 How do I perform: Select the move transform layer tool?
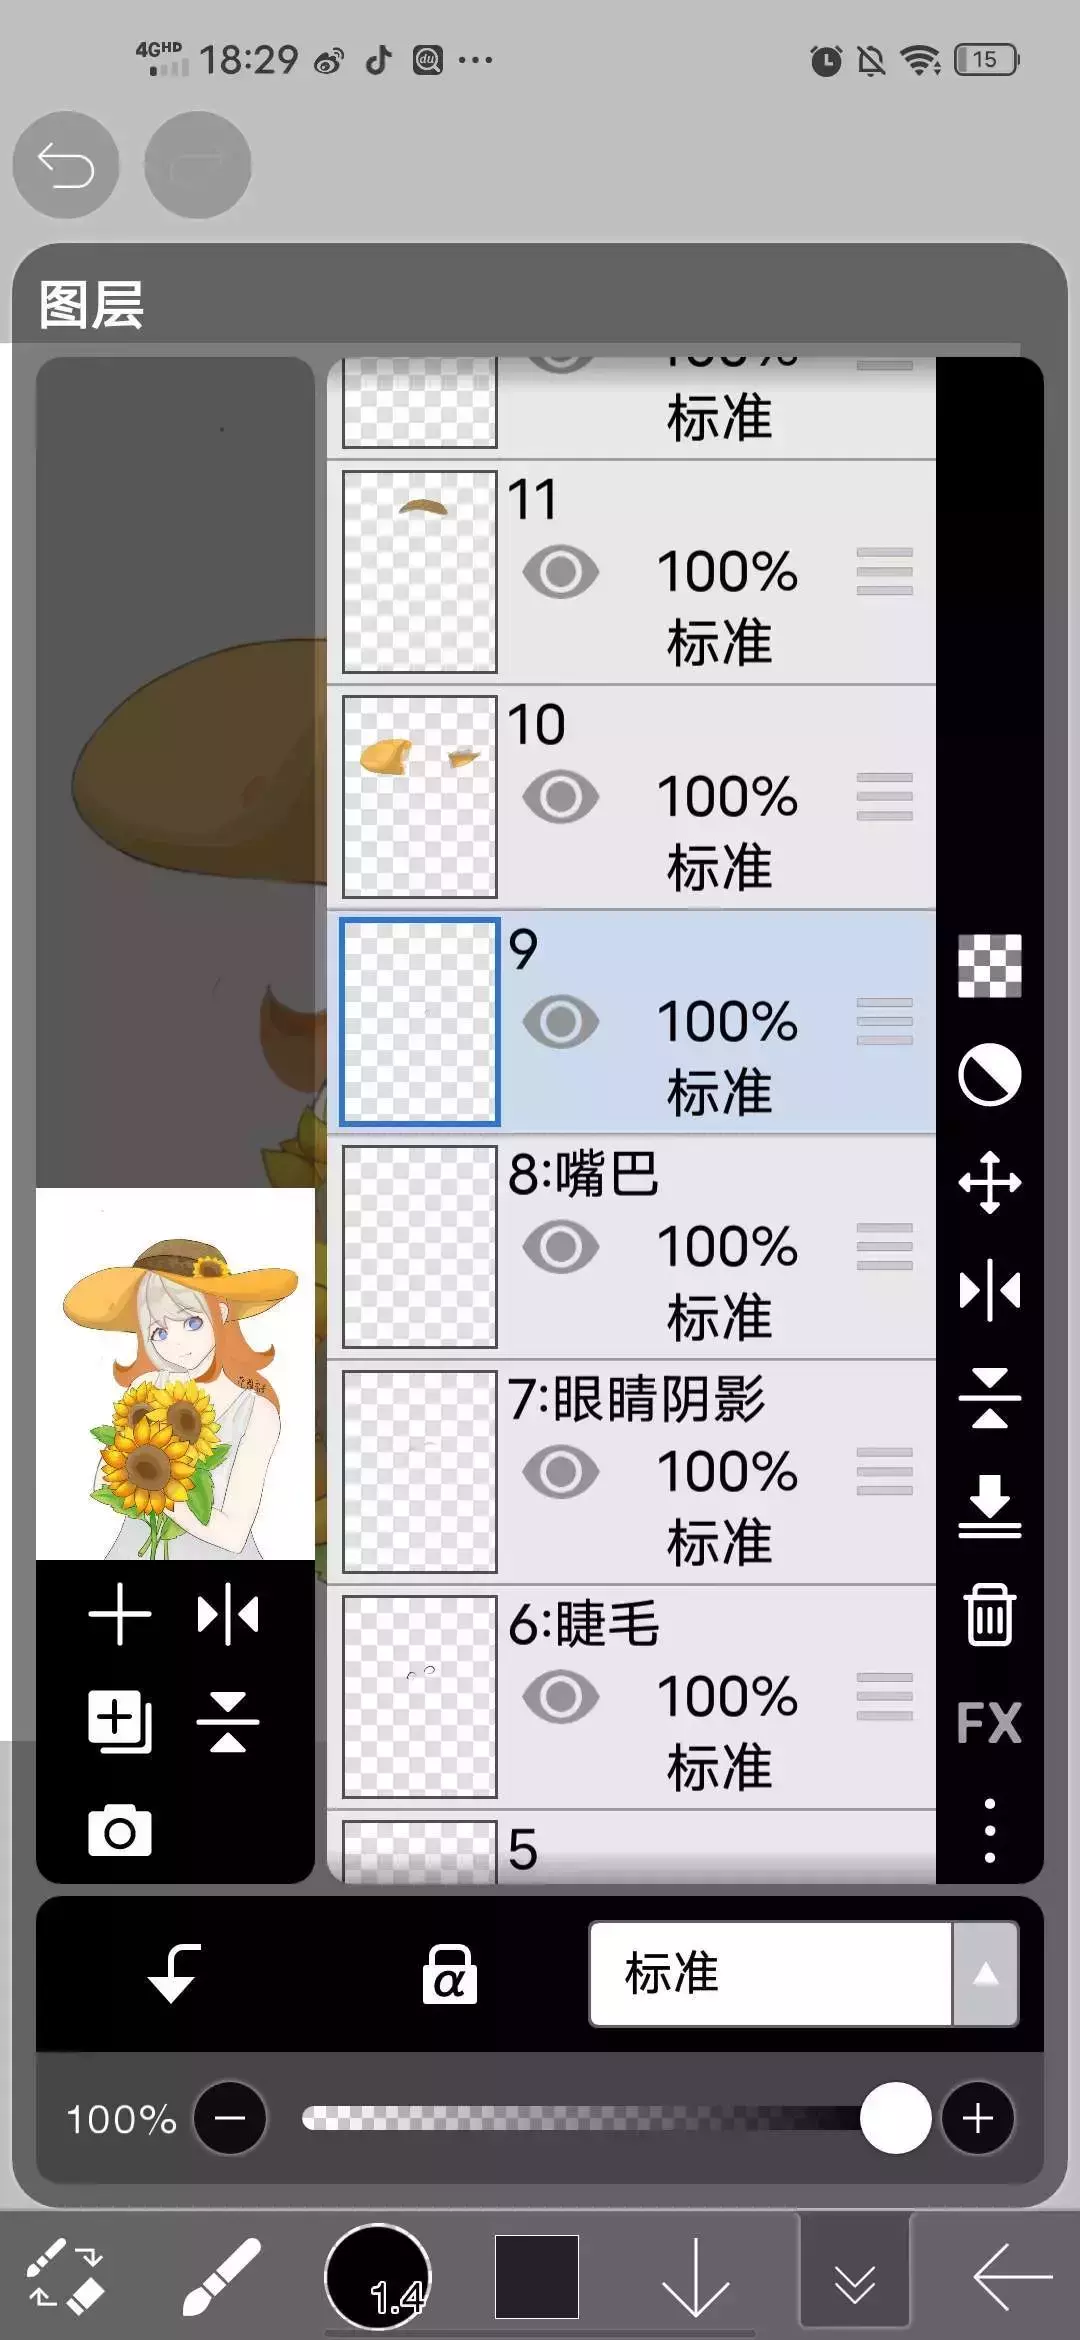[989, 1182]
